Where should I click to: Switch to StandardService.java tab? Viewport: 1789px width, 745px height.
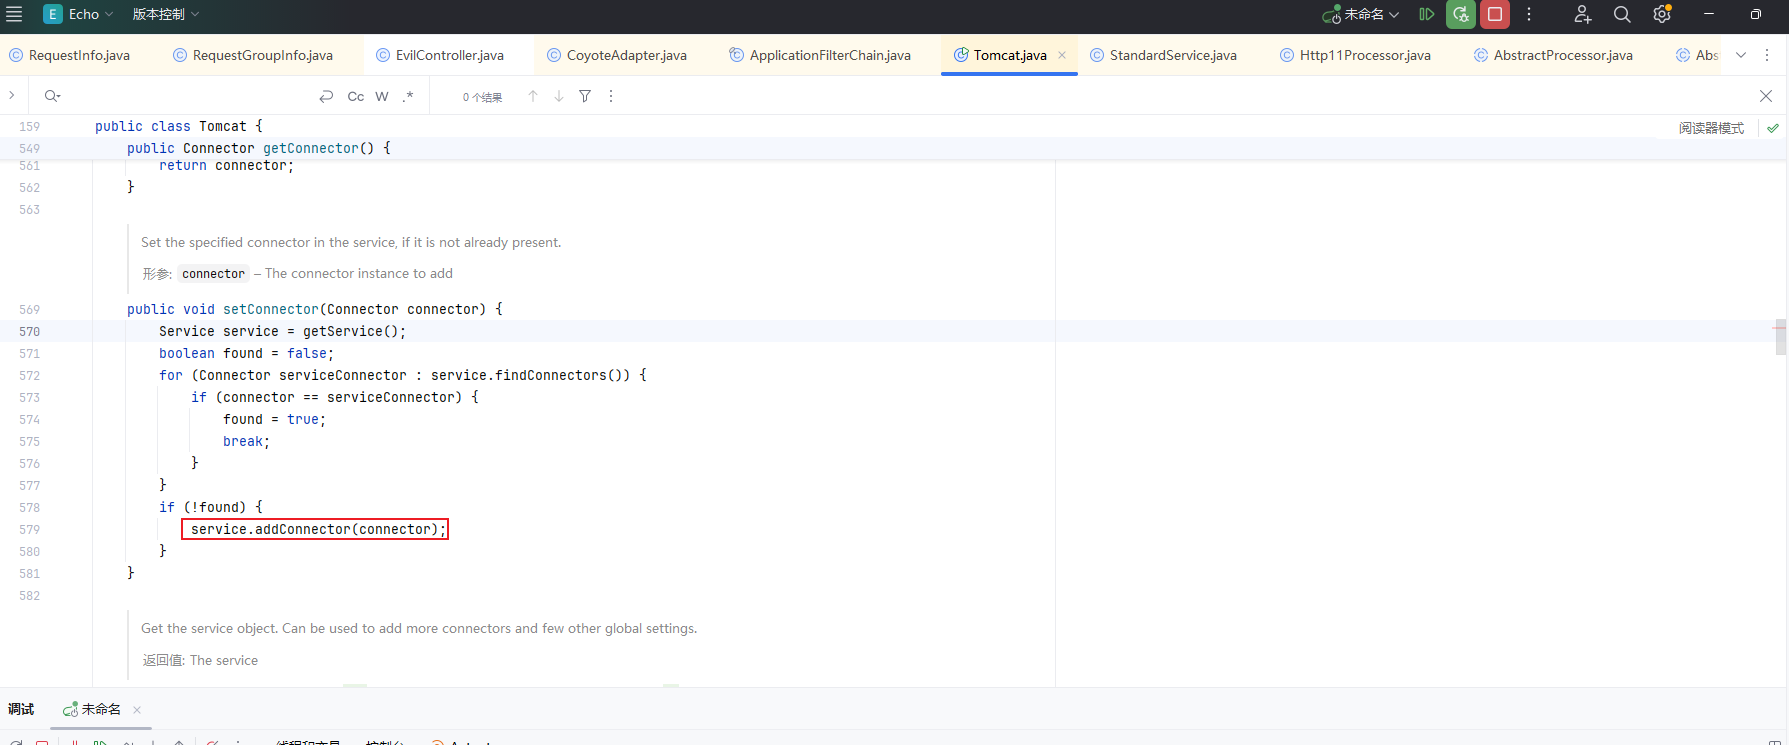click(x=1163, y=55)
